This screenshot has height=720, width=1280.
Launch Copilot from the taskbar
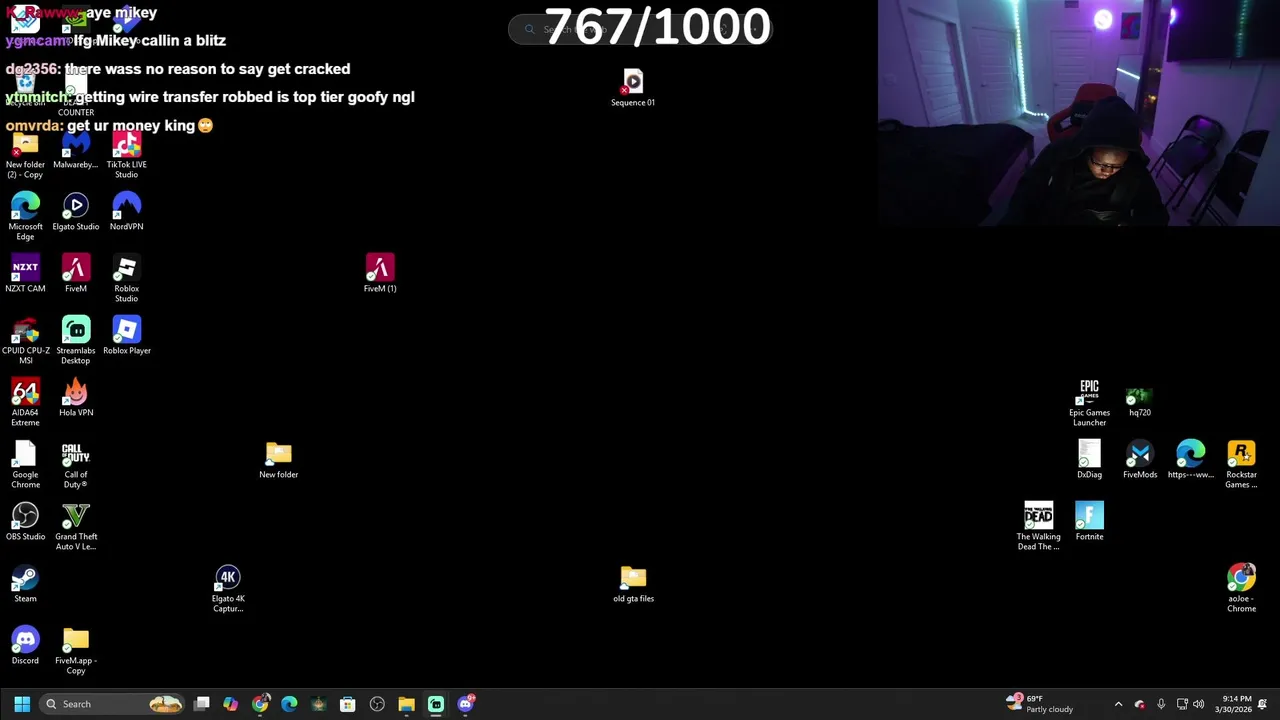pos(231,704)
